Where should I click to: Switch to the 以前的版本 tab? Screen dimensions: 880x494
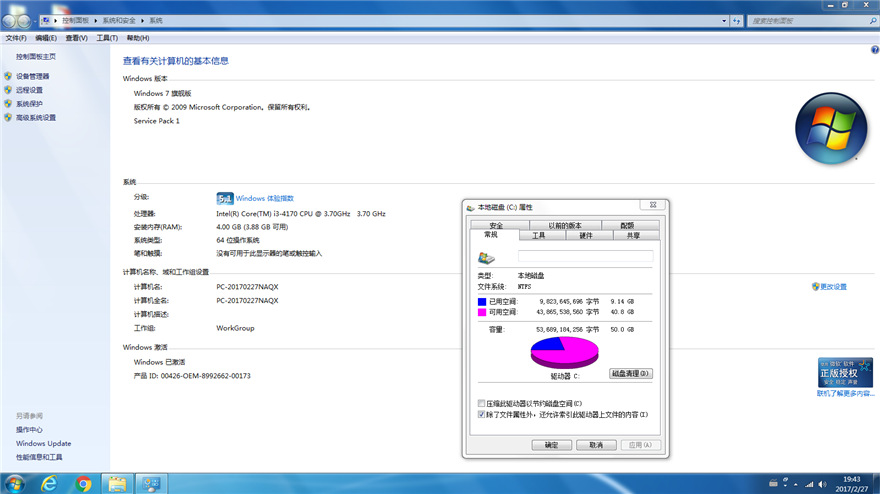tap(565, 226)
